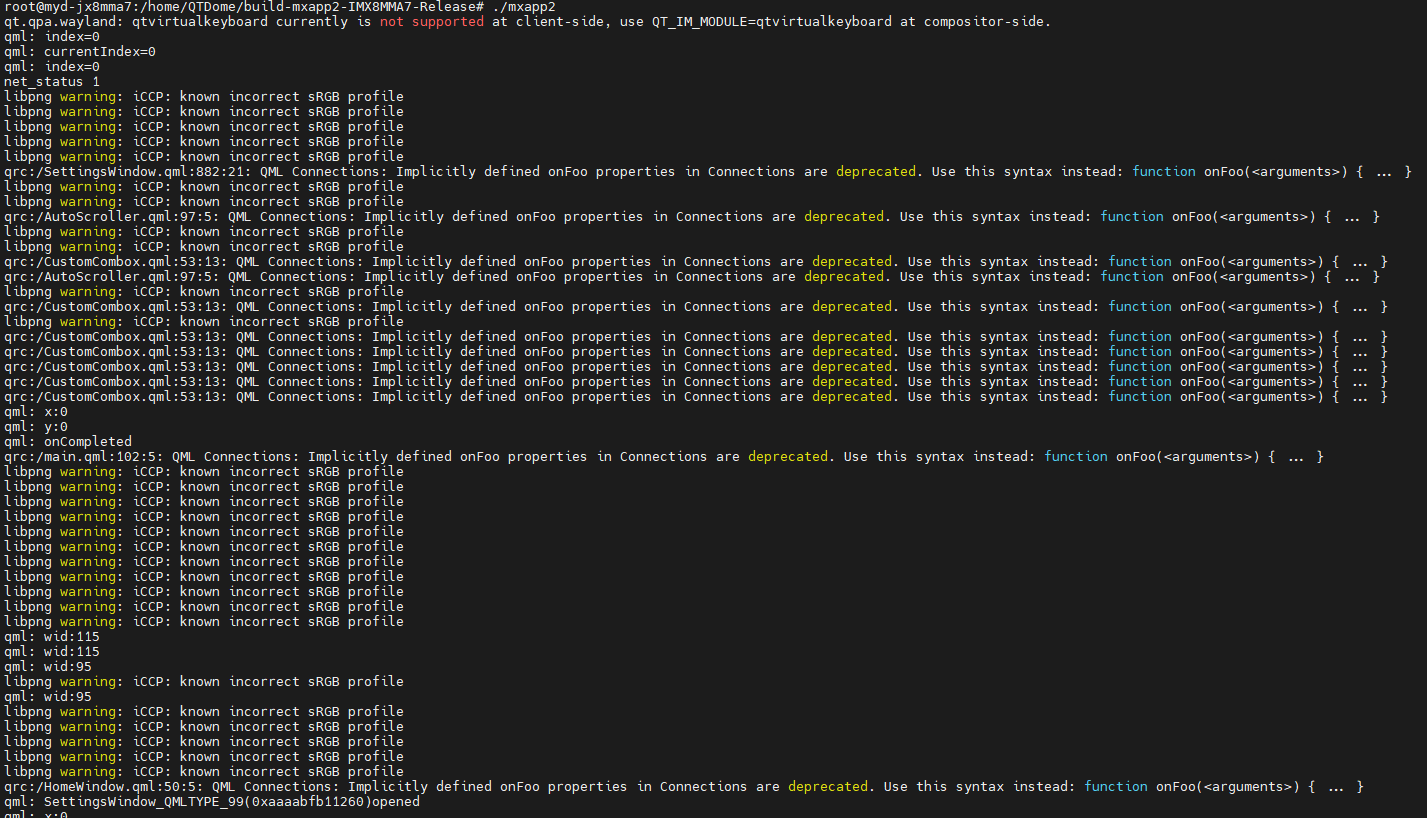Click the 'qml: y:0' line
This screenshot has height=818, width=1427.
36,426
